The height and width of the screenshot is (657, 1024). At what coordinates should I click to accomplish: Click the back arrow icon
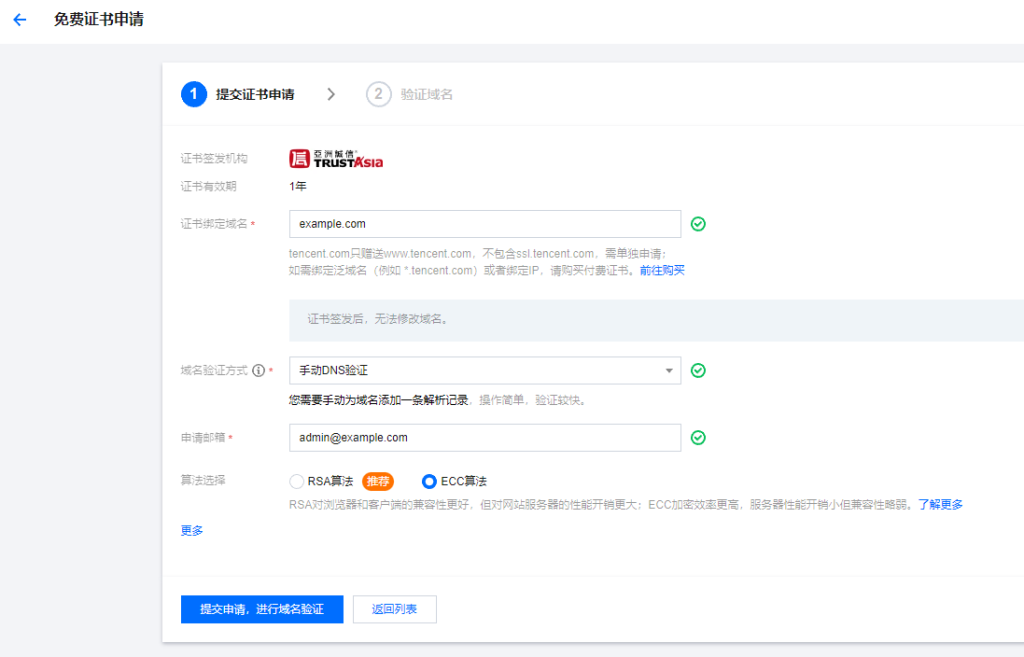pos(20,19)
